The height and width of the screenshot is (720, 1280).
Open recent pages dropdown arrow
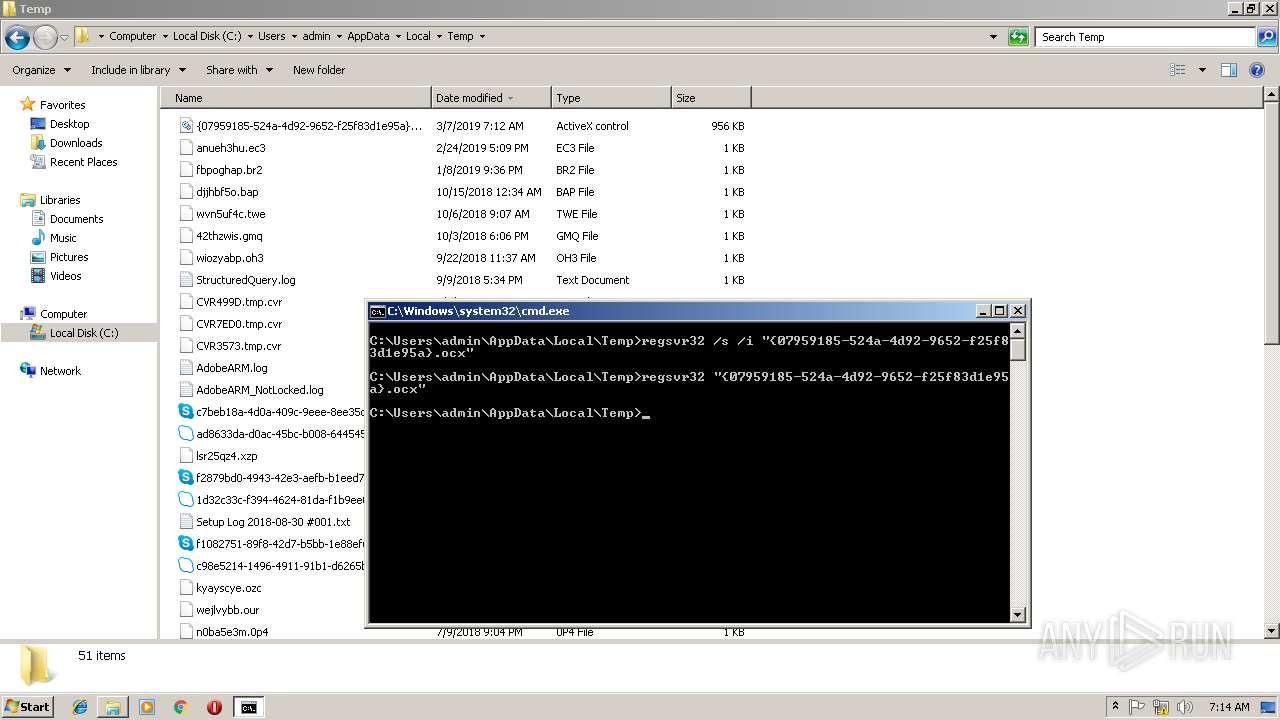point(65,38)
